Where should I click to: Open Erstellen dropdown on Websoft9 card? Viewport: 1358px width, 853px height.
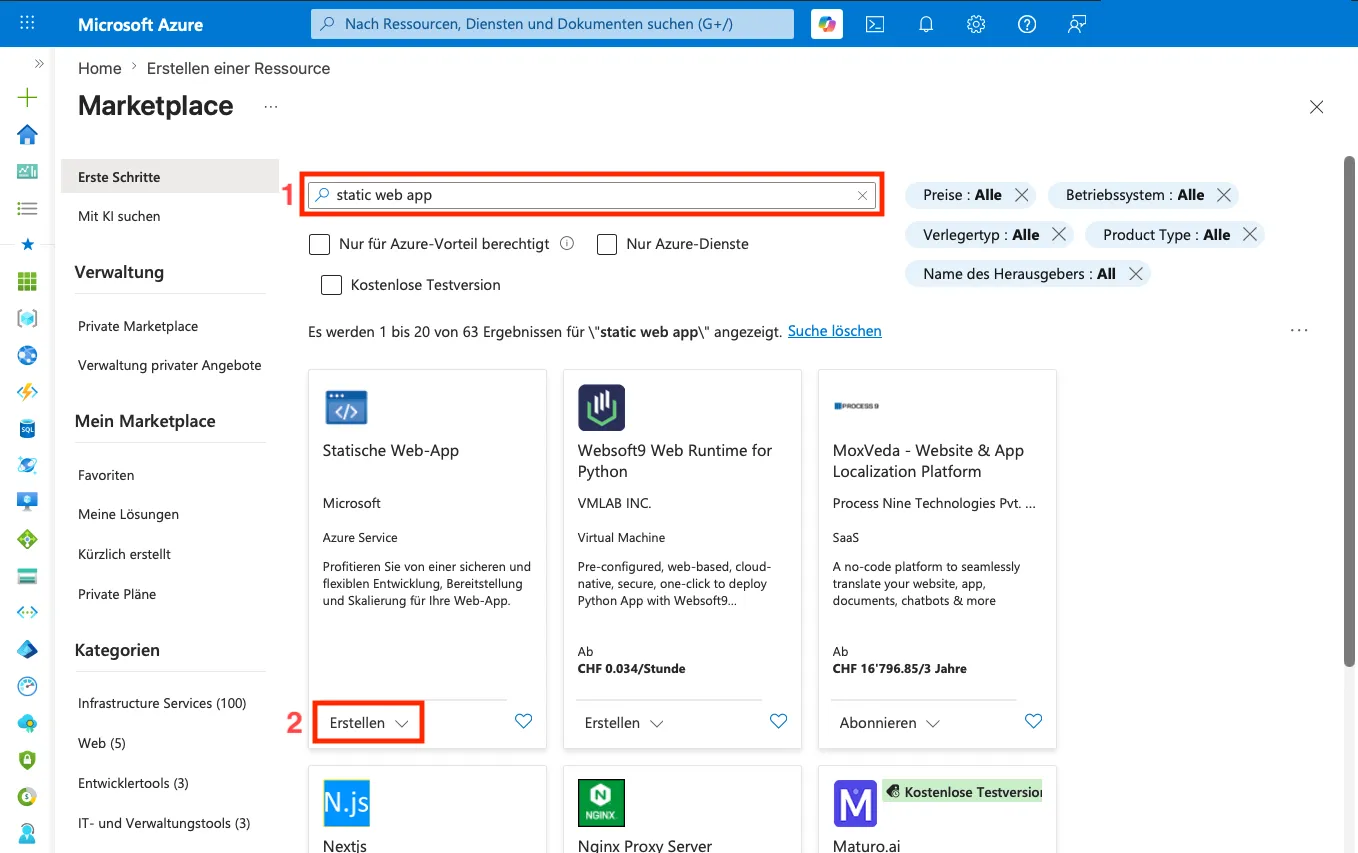click(624, 723)
